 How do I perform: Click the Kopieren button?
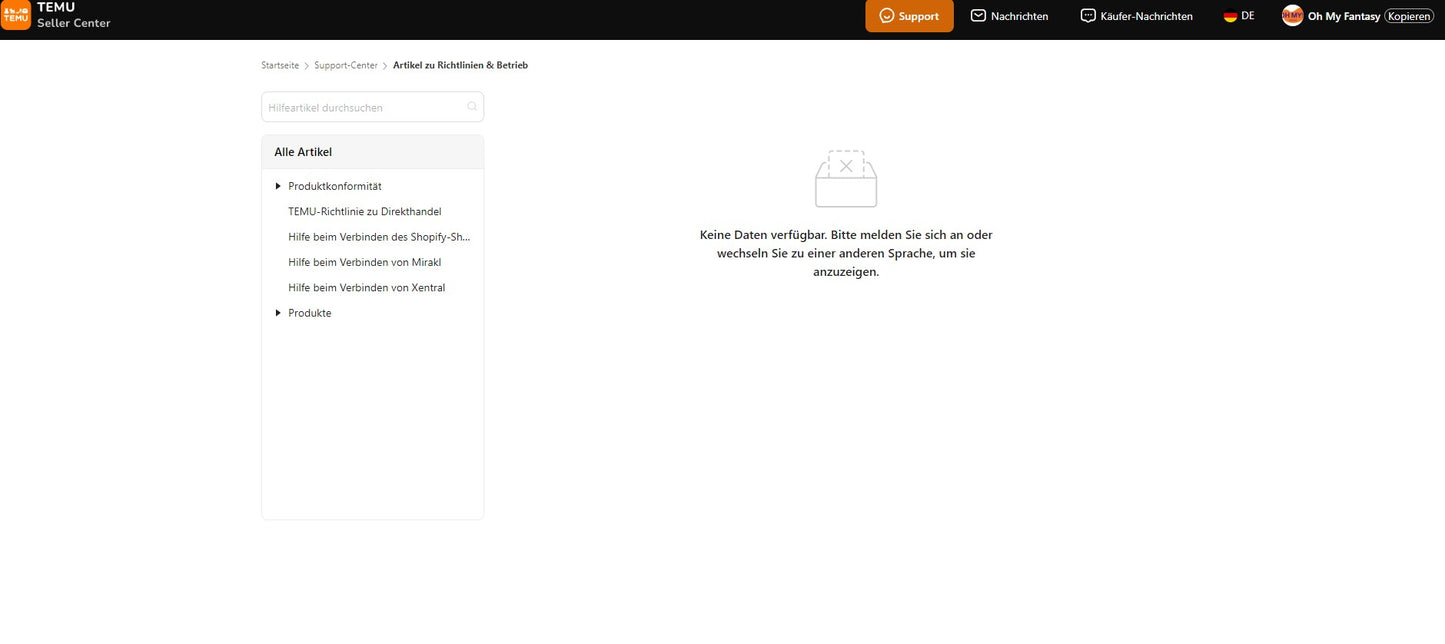click(1409, 16)
